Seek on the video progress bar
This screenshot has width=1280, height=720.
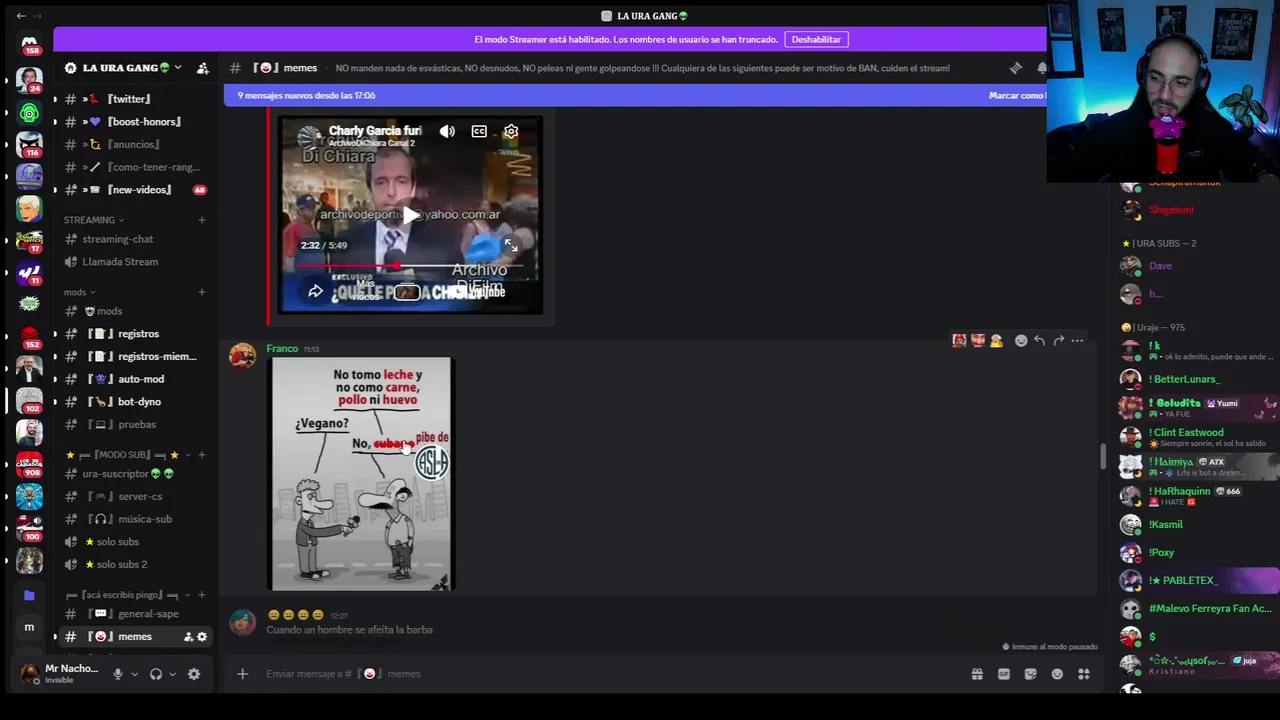(x=411, y=266)
